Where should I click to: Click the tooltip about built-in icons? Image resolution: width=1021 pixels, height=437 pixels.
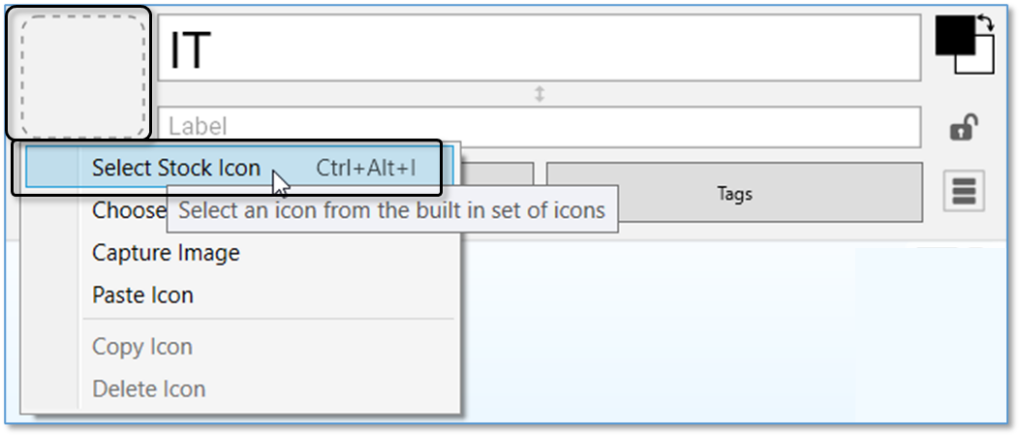tap(392, 210)
